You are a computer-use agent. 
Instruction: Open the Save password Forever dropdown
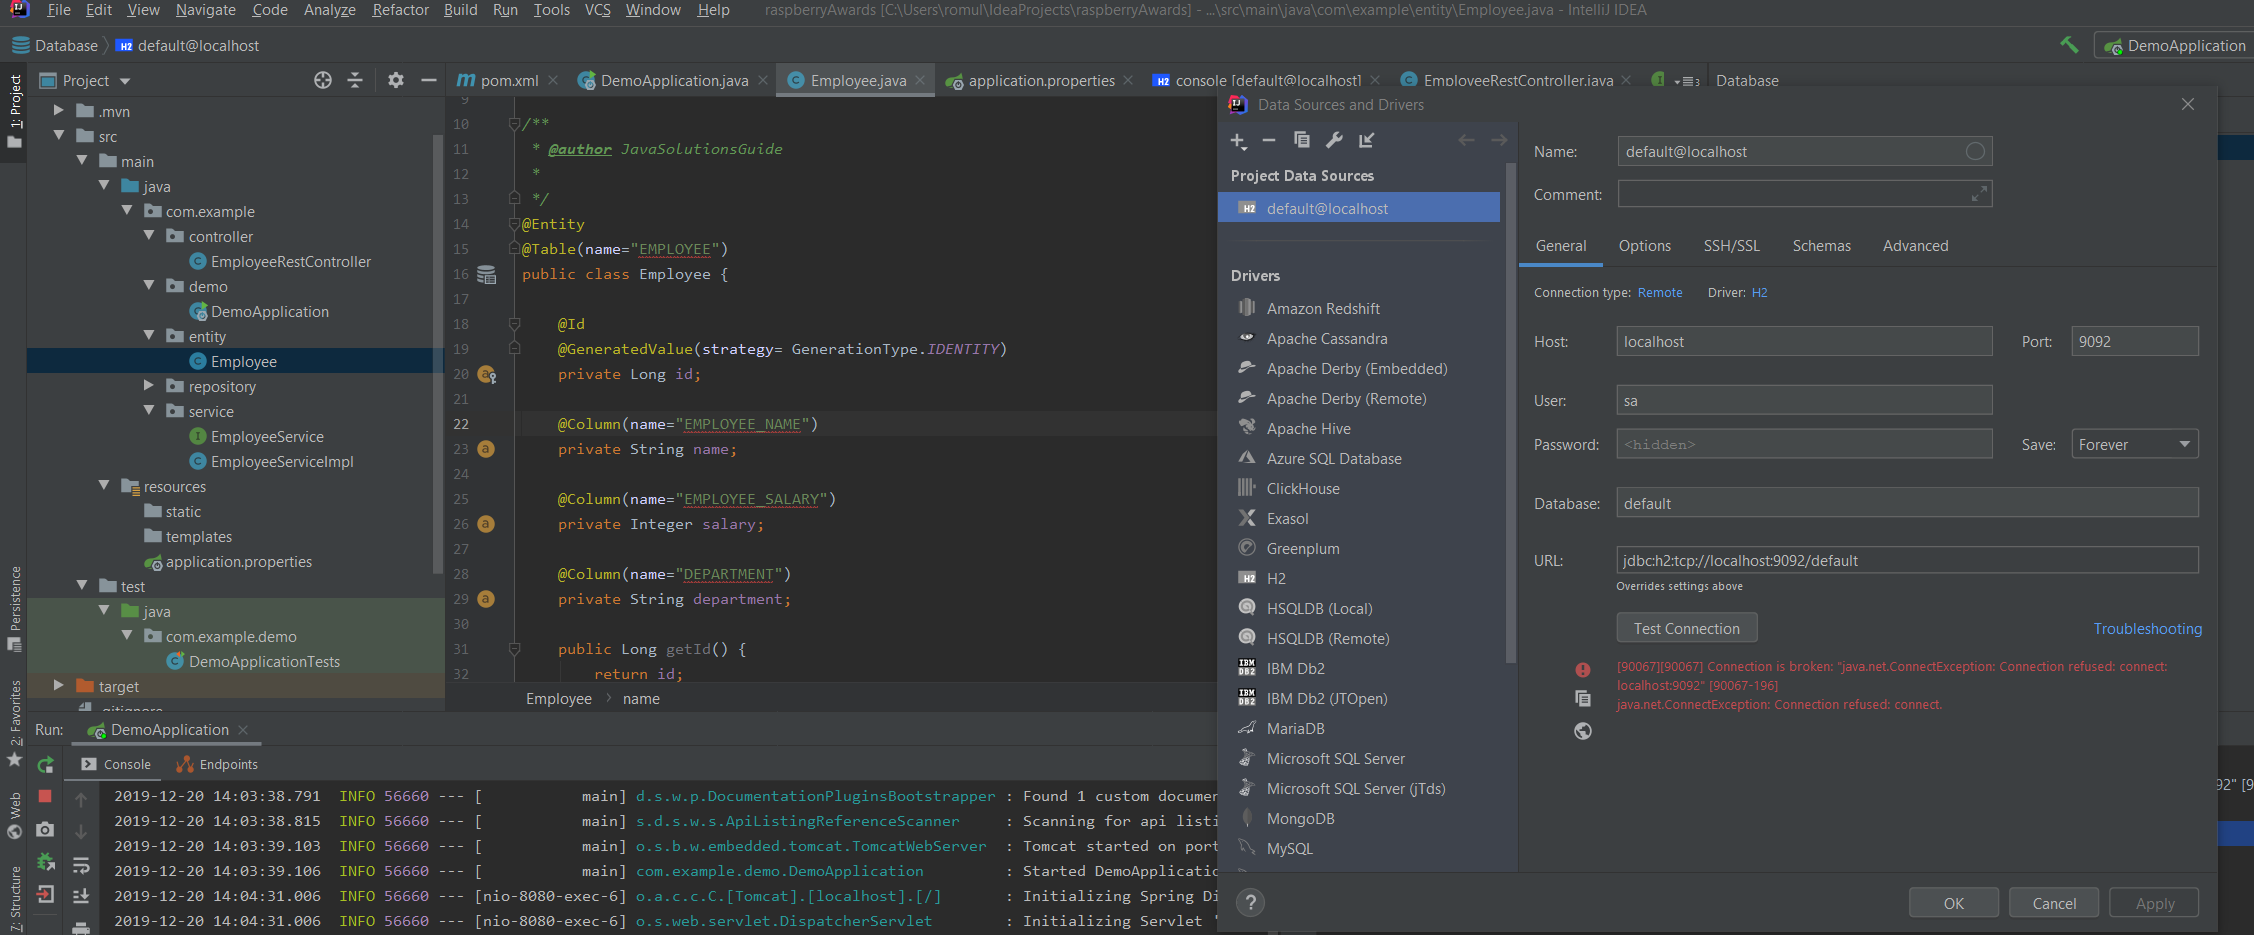[2134, 444]
